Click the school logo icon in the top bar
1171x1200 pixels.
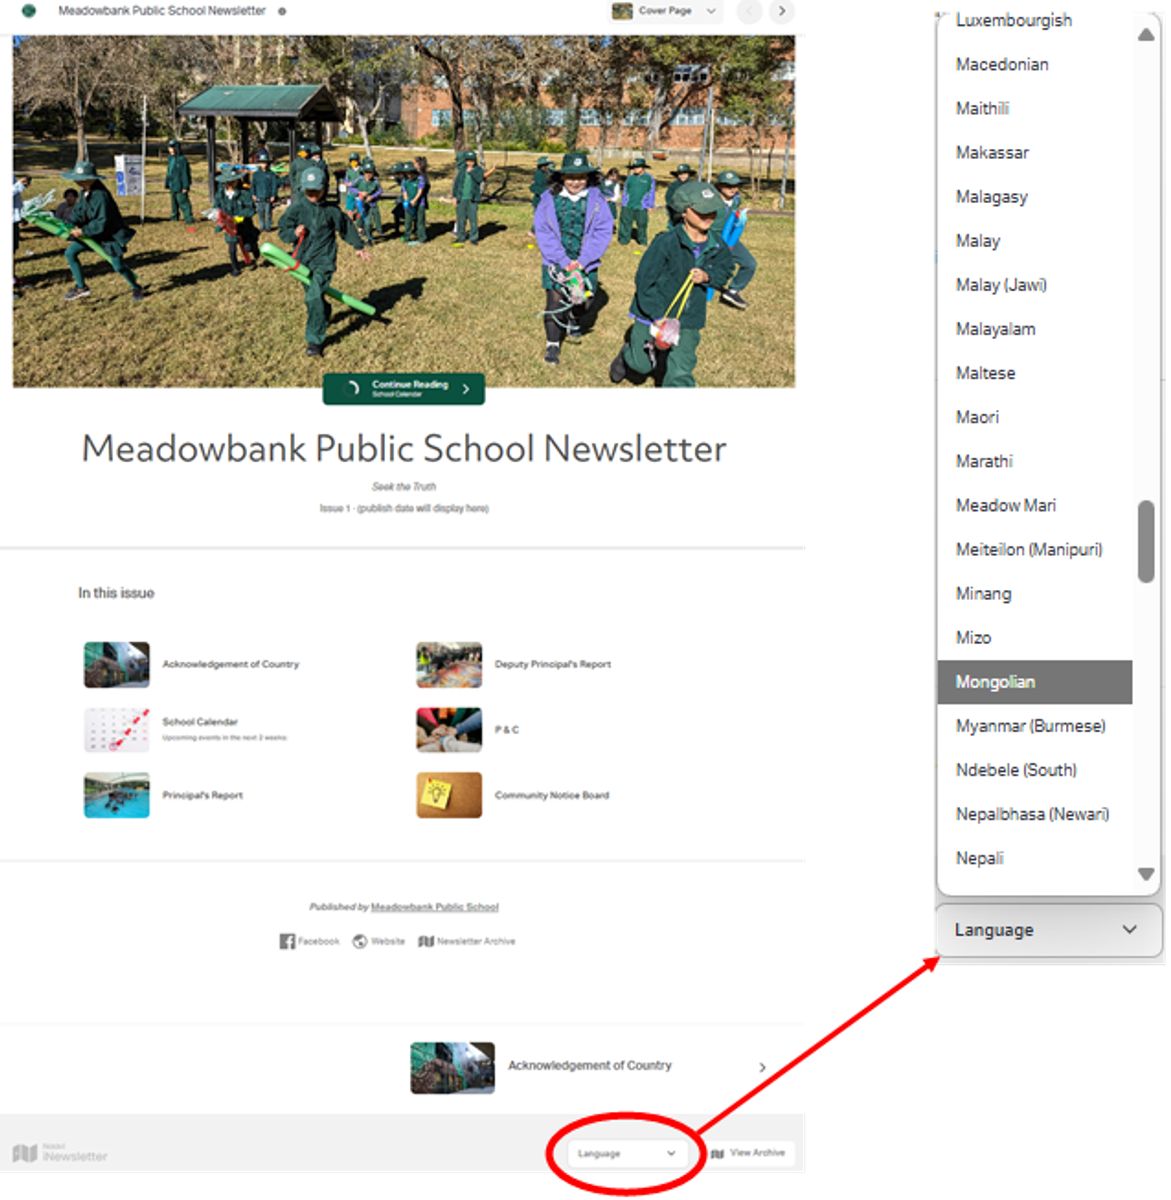[x=29, y=11]
